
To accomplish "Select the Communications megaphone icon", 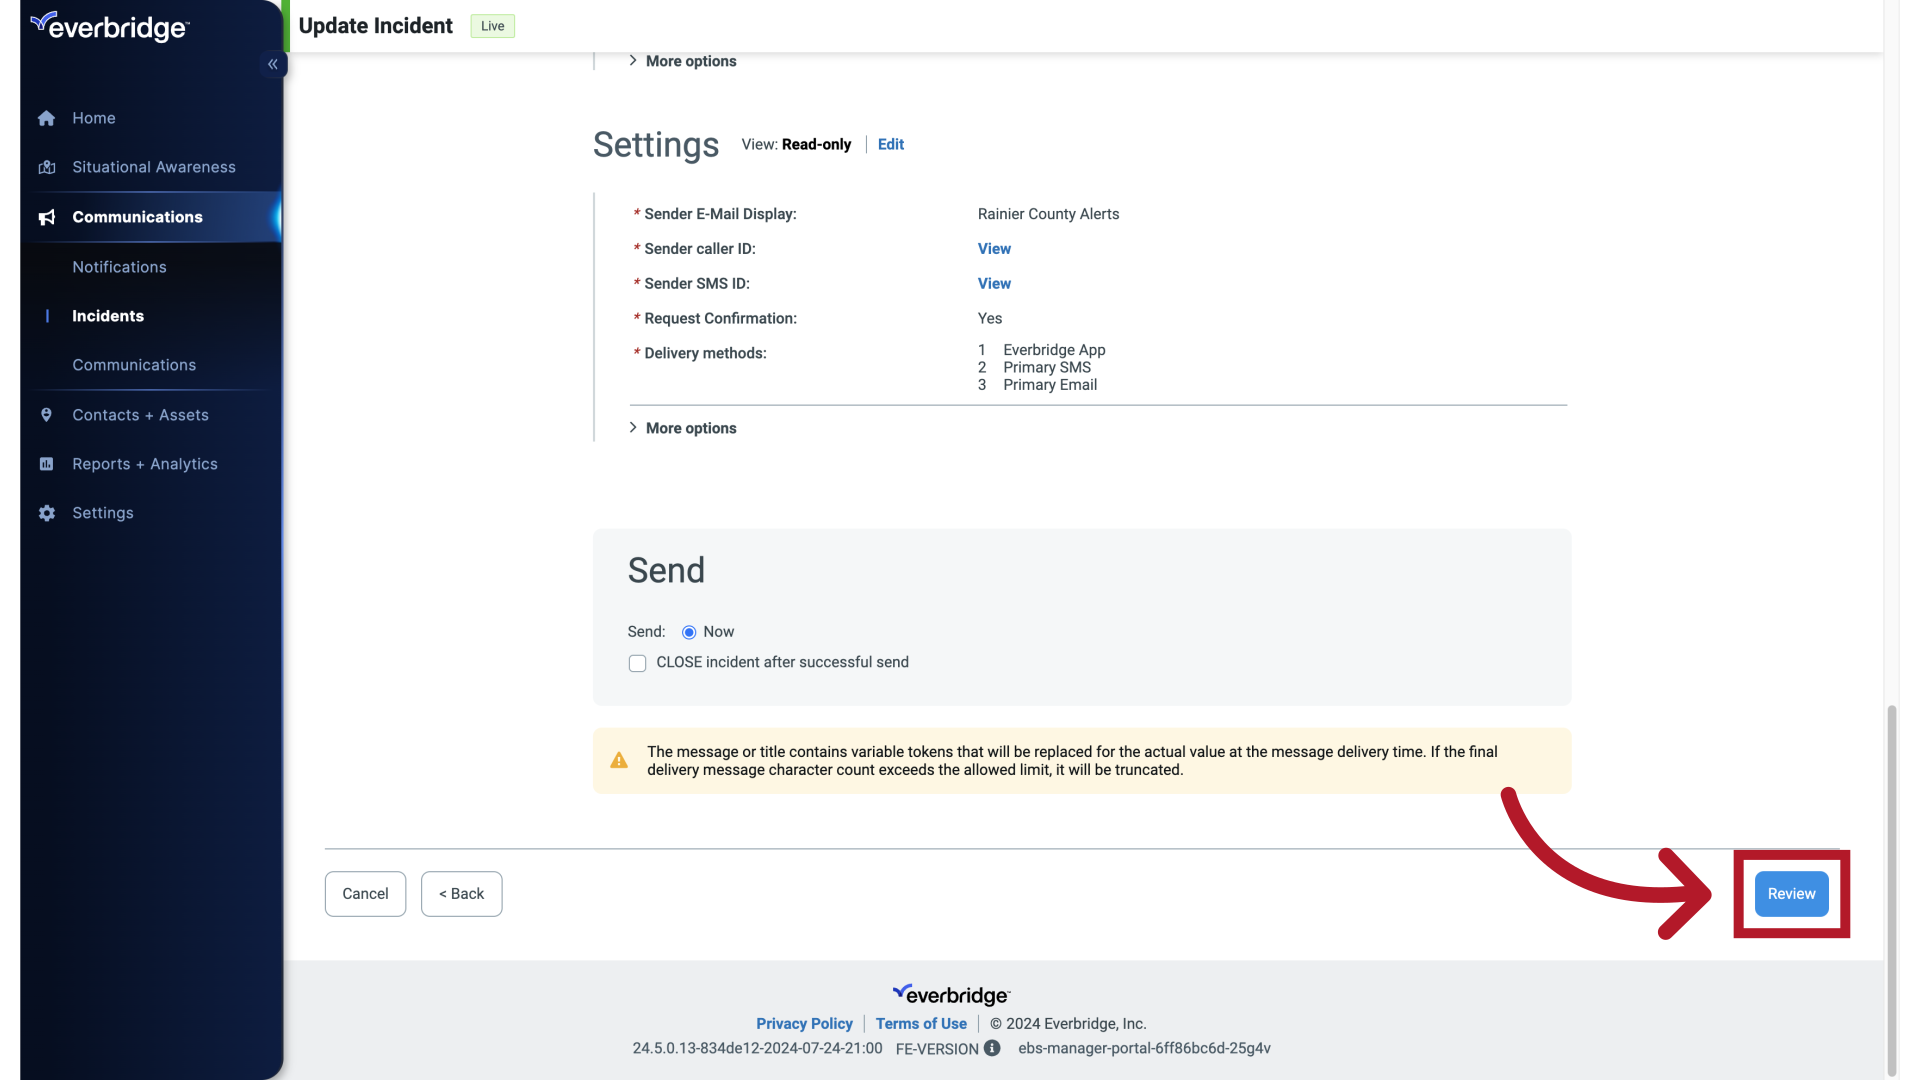I will [x=46, y=216].
